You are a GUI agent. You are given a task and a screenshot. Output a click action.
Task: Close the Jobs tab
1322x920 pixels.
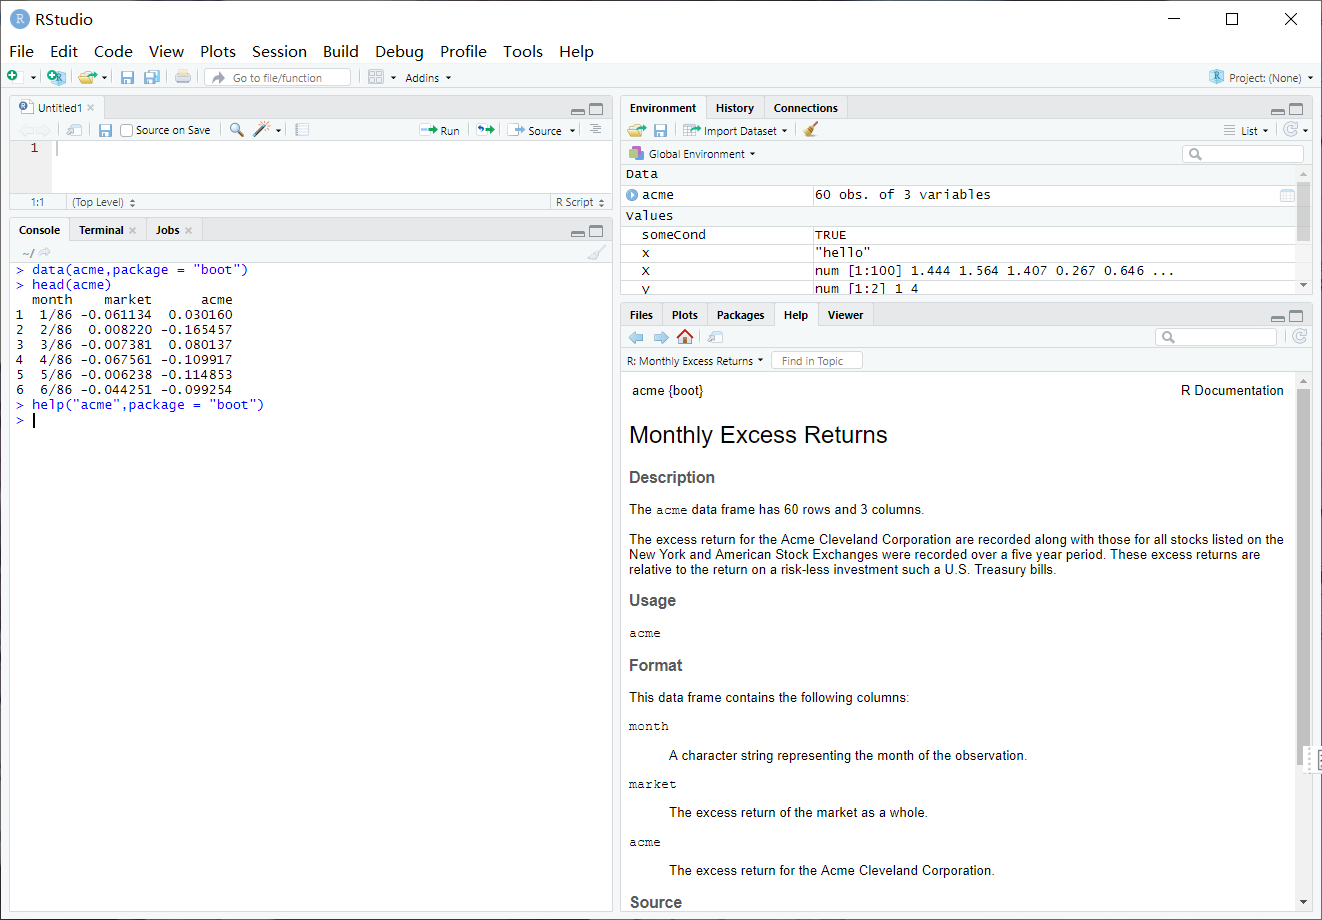tap(188, 230)
